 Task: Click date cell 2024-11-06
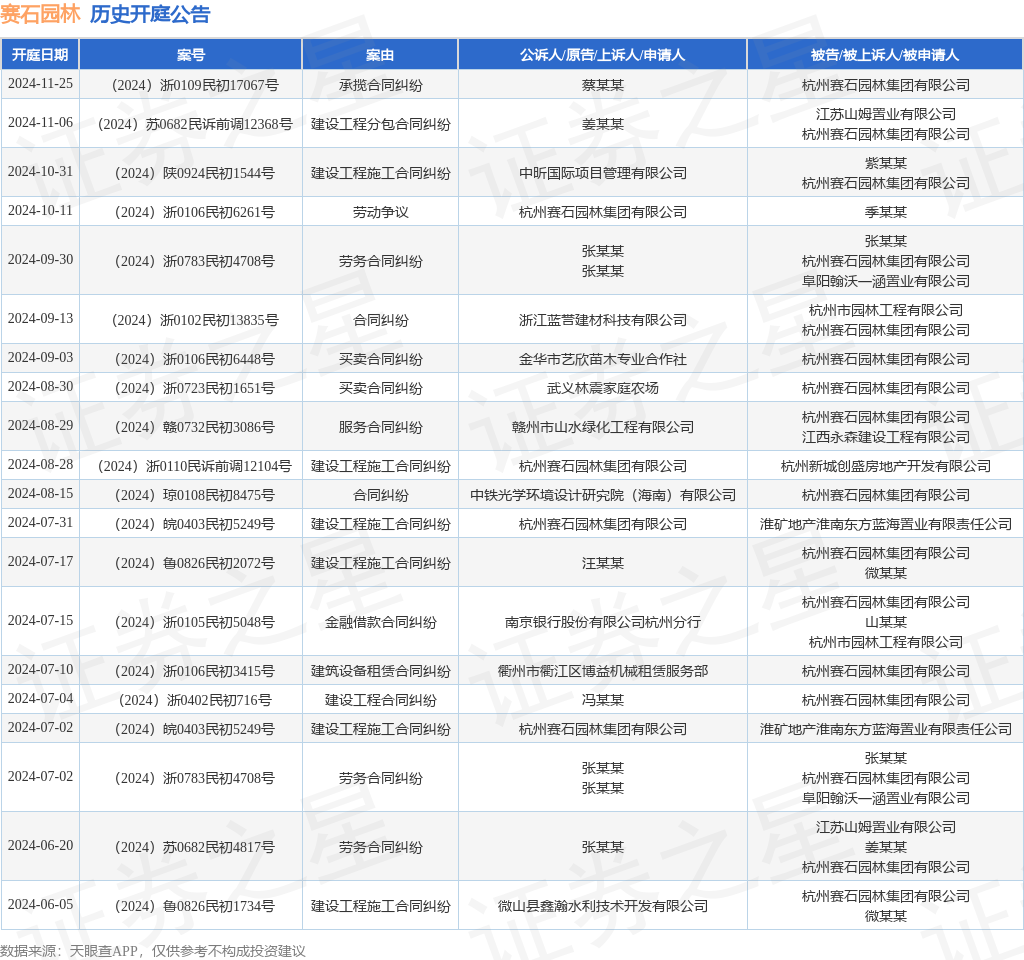(x=40, y=122)
